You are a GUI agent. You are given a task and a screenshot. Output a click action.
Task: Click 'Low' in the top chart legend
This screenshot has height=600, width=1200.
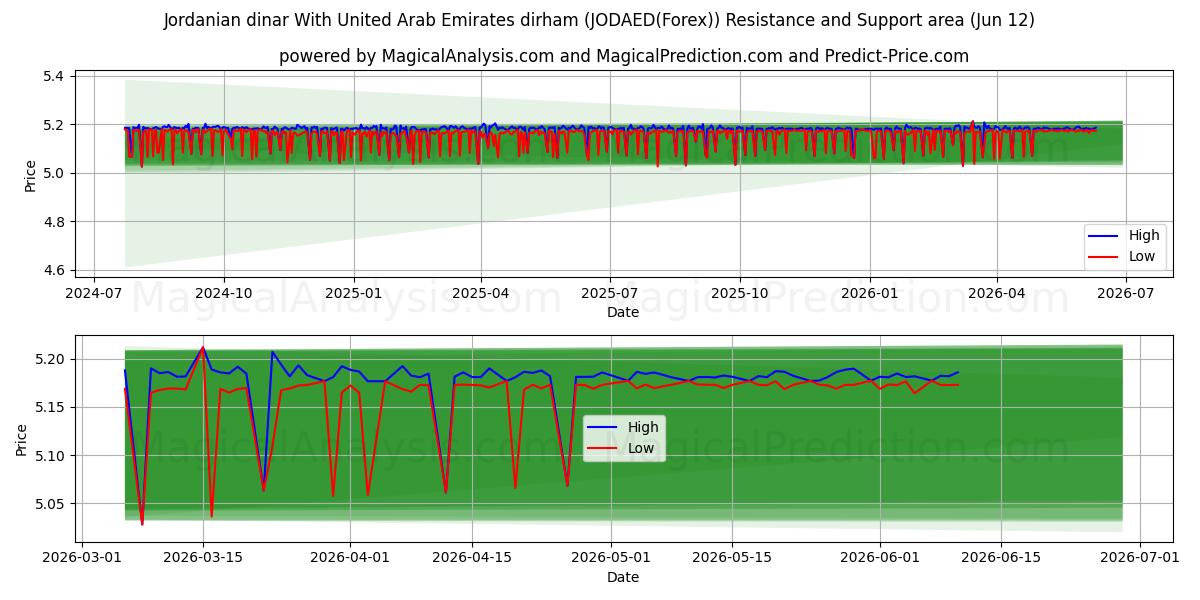click(1142, 256)
